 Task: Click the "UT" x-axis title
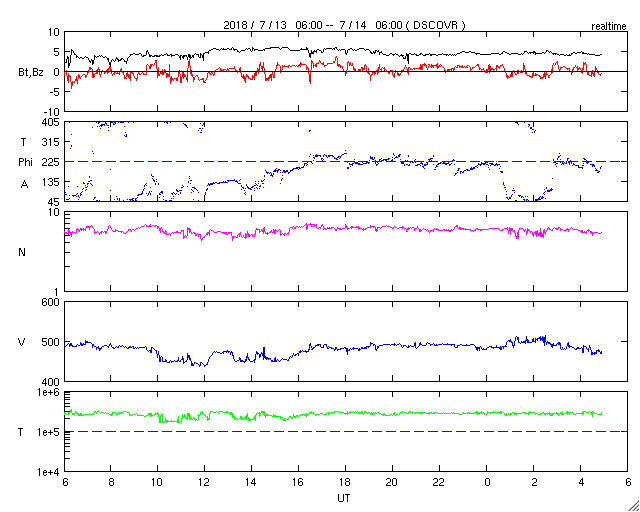(344, 498)
